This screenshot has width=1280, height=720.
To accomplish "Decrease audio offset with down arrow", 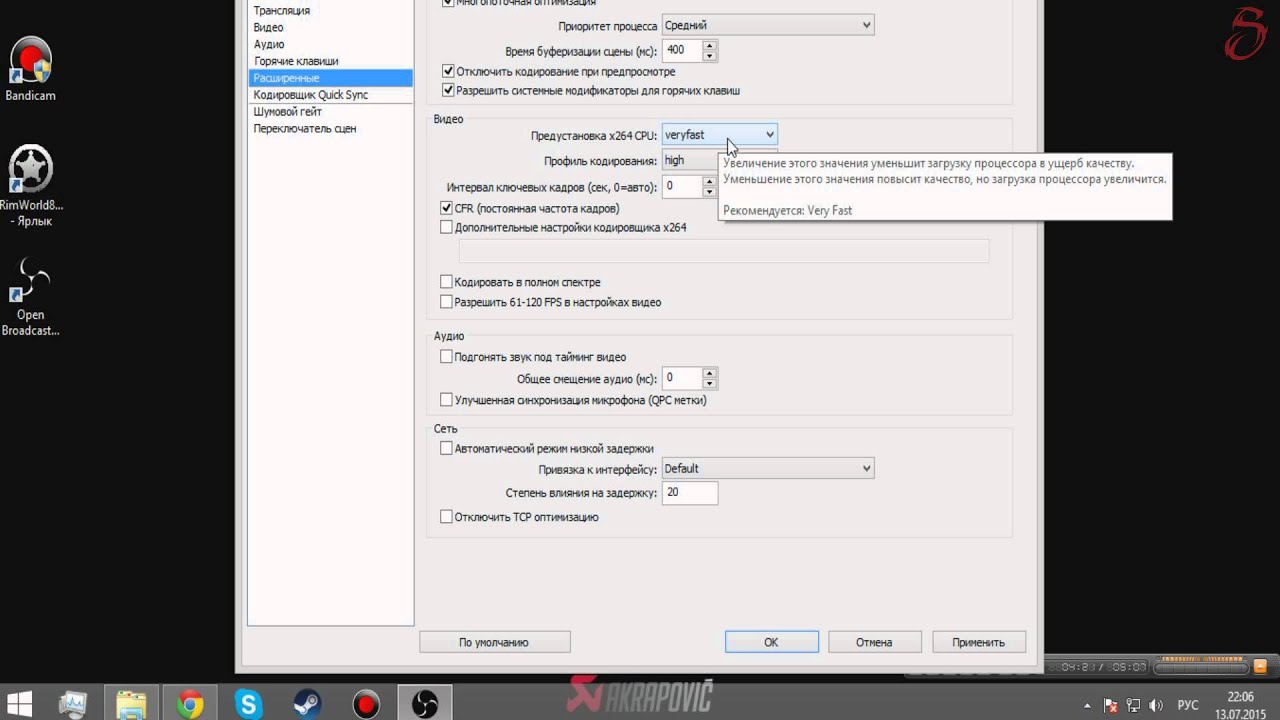I will 710,383.
